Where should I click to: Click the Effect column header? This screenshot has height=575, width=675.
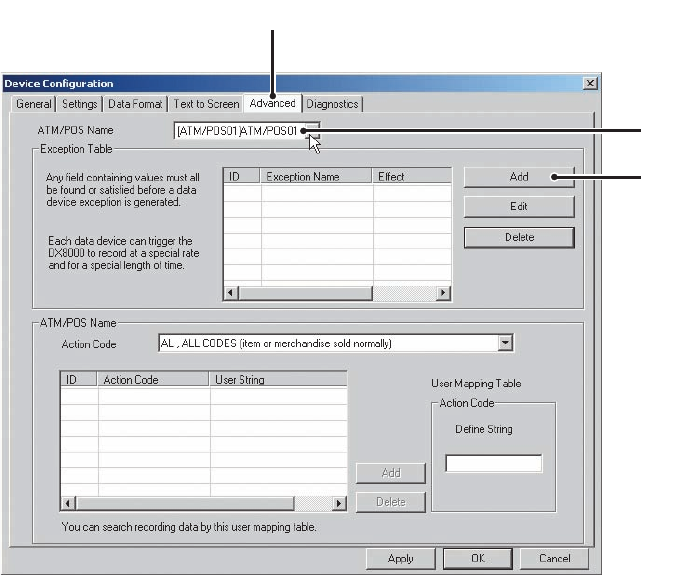(x=412, y=176)
